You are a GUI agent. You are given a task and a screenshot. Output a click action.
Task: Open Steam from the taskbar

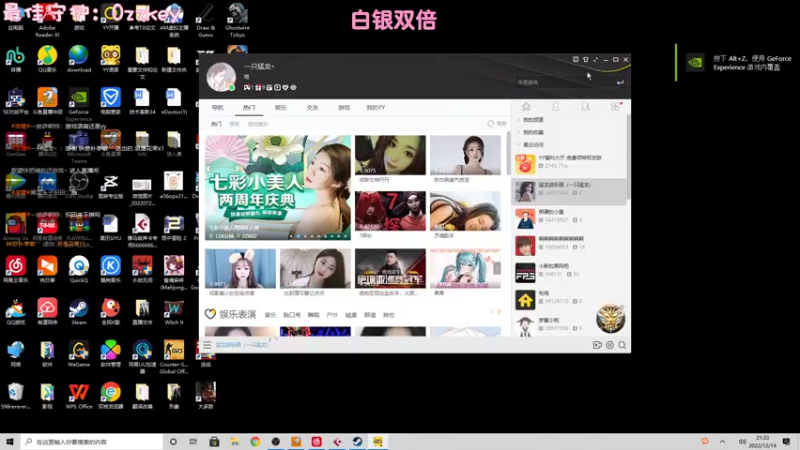357,441
